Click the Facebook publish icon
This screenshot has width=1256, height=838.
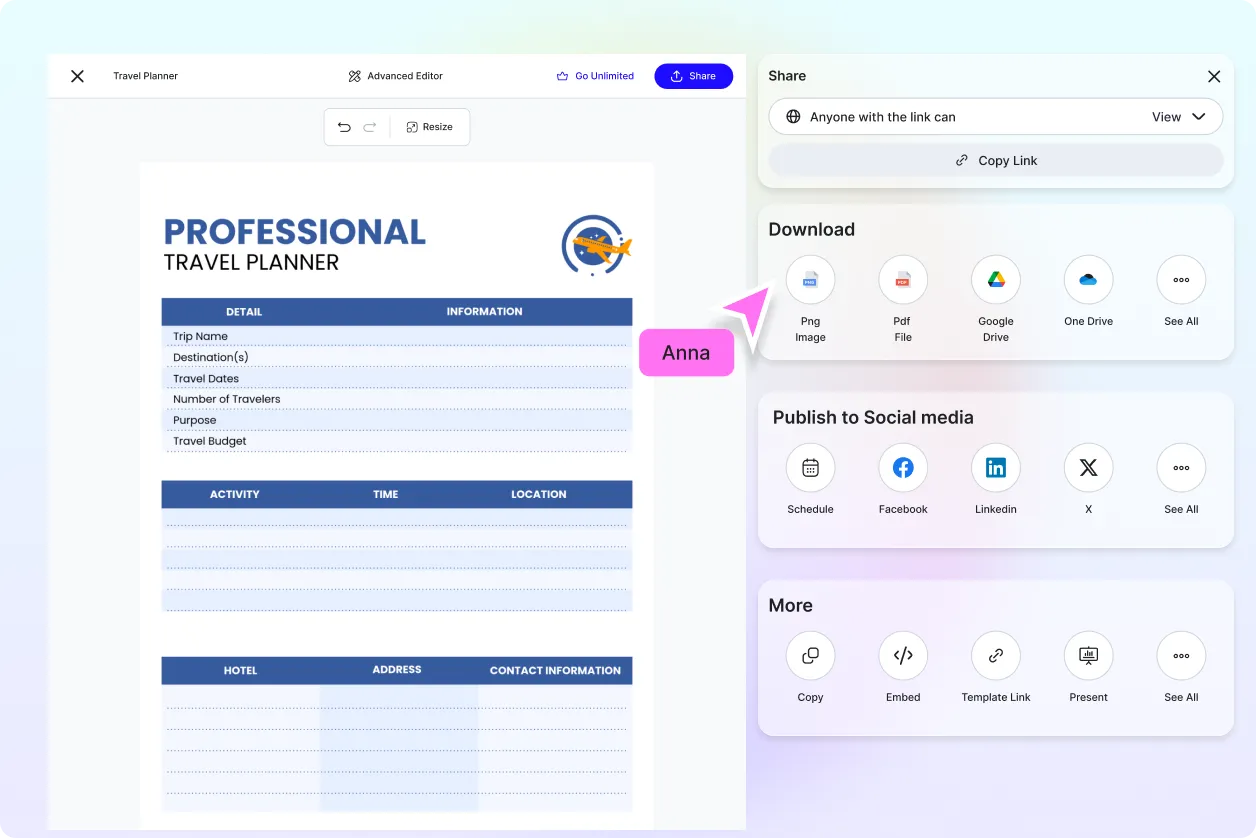pos(903,467)
